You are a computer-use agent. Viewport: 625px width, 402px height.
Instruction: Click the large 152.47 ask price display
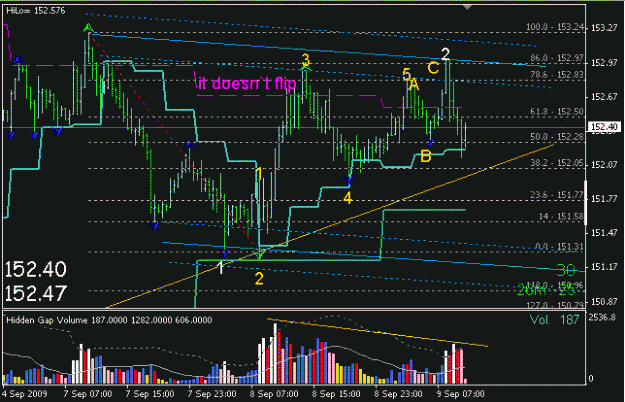tap(35, 294)
